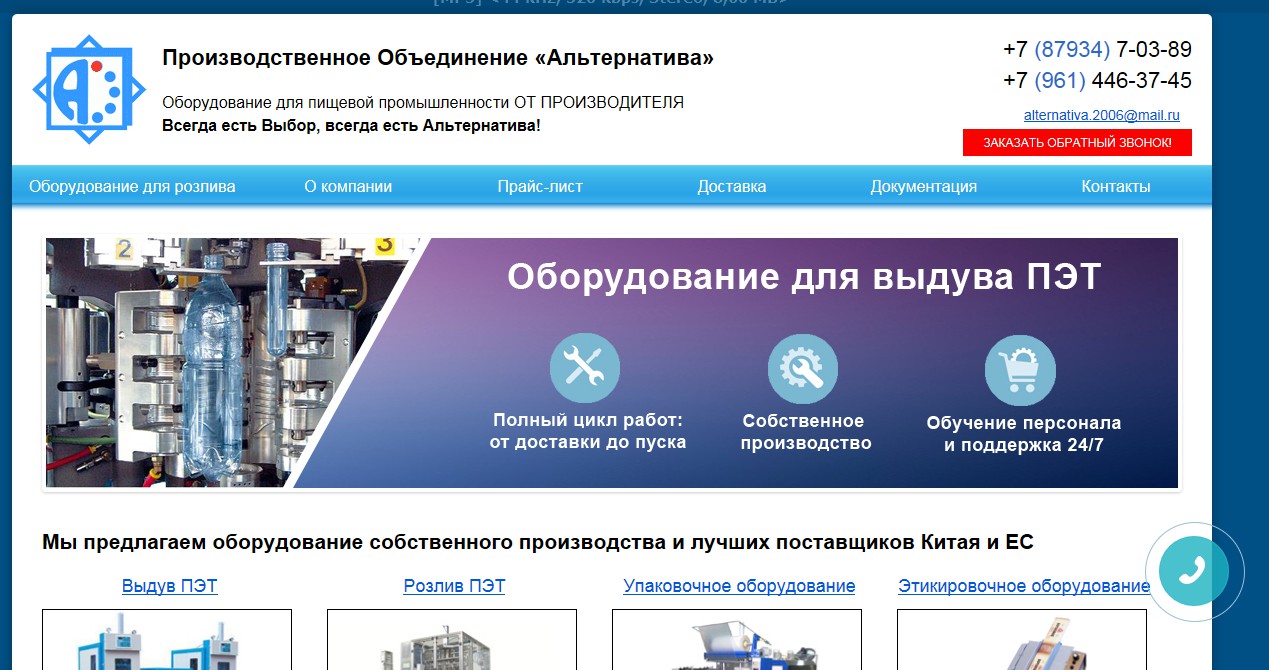Click the Оборудование для пищевой промышленности ОТ ПРОИЗВОДИТЕЛЯ tagline
This screenshot has width=1269, height=670.
423,102
